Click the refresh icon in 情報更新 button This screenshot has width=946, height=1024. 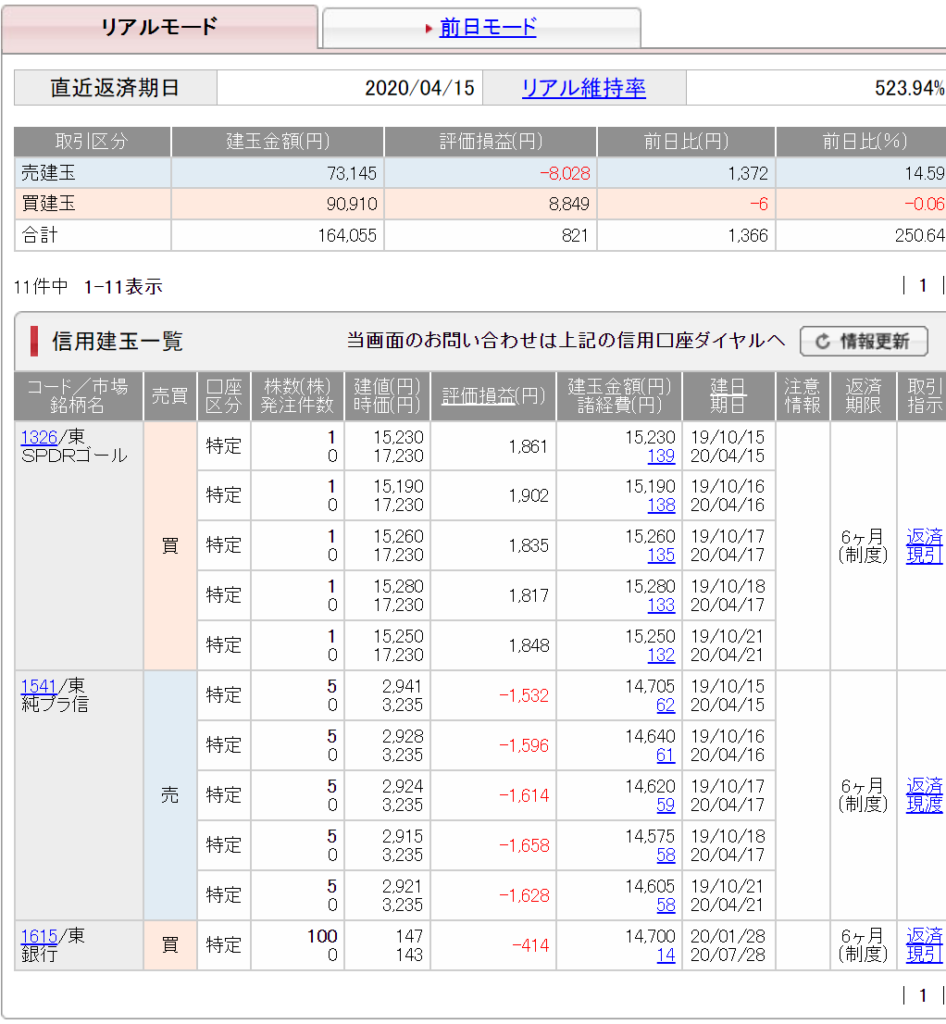coord(823,342)
